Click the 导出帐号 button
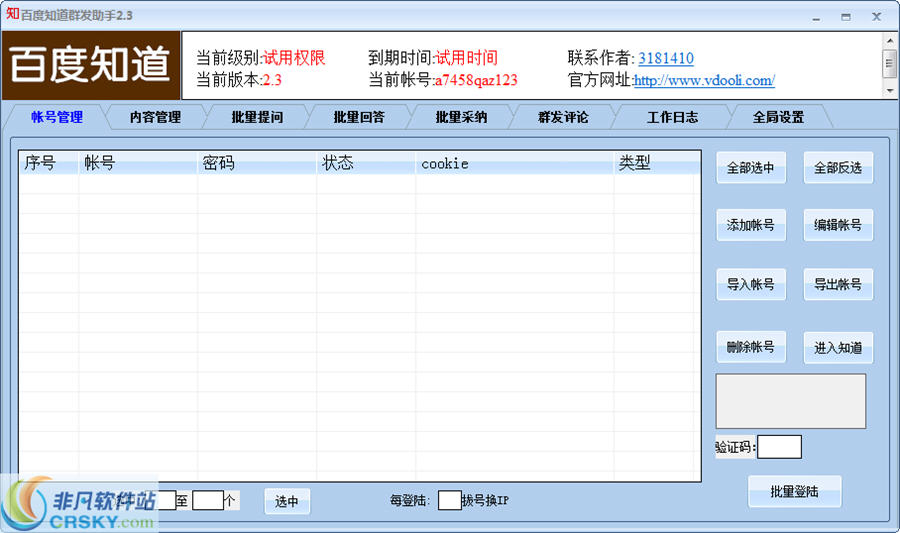The image size is (900, 533). tap(838, 284)
